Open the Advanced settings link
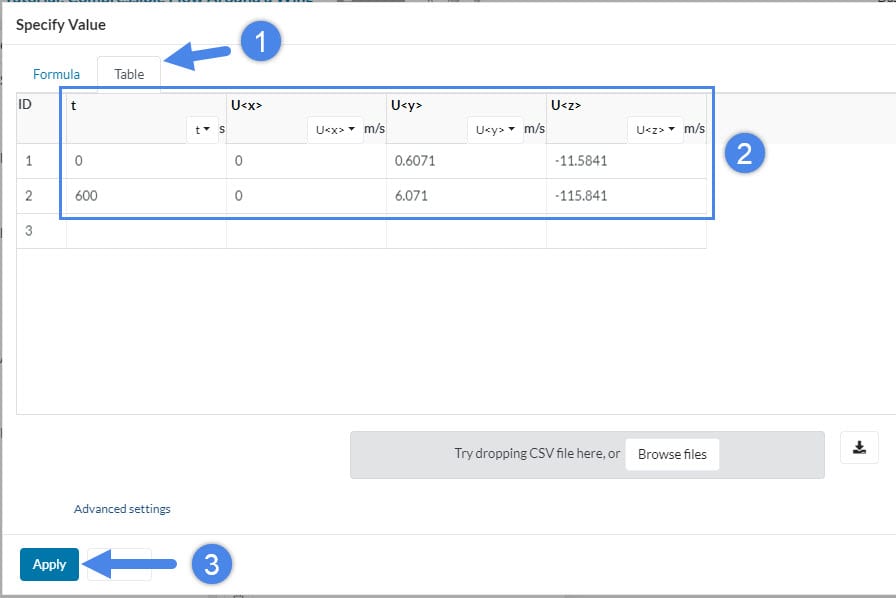 (x=122, y=509)
